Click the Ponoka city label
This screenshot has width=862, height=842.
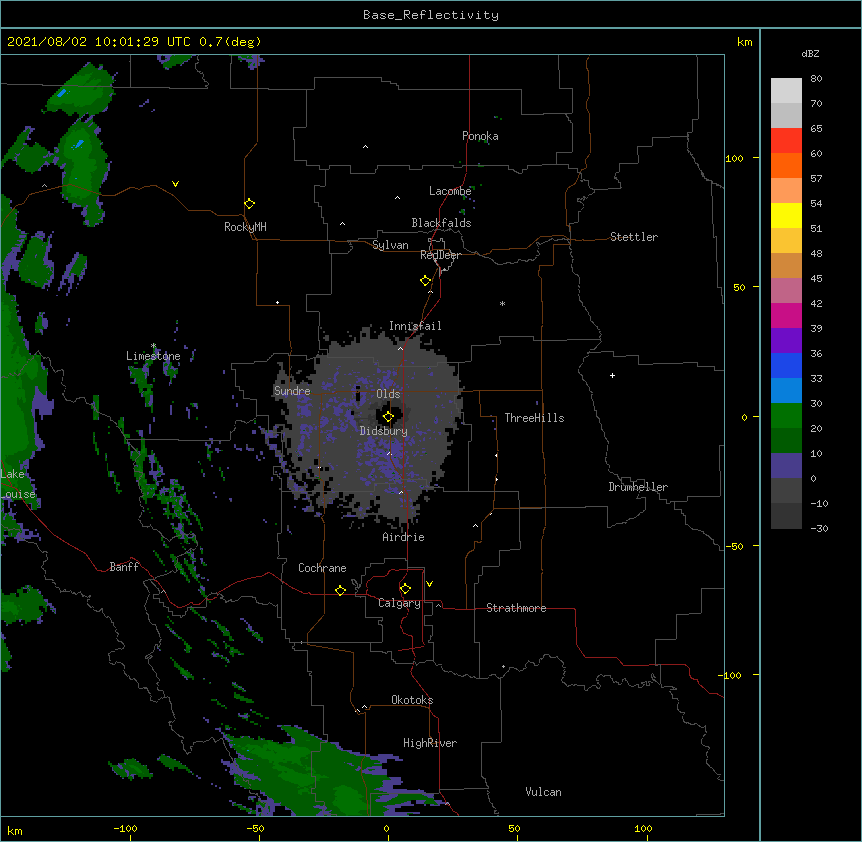point(480,136)
